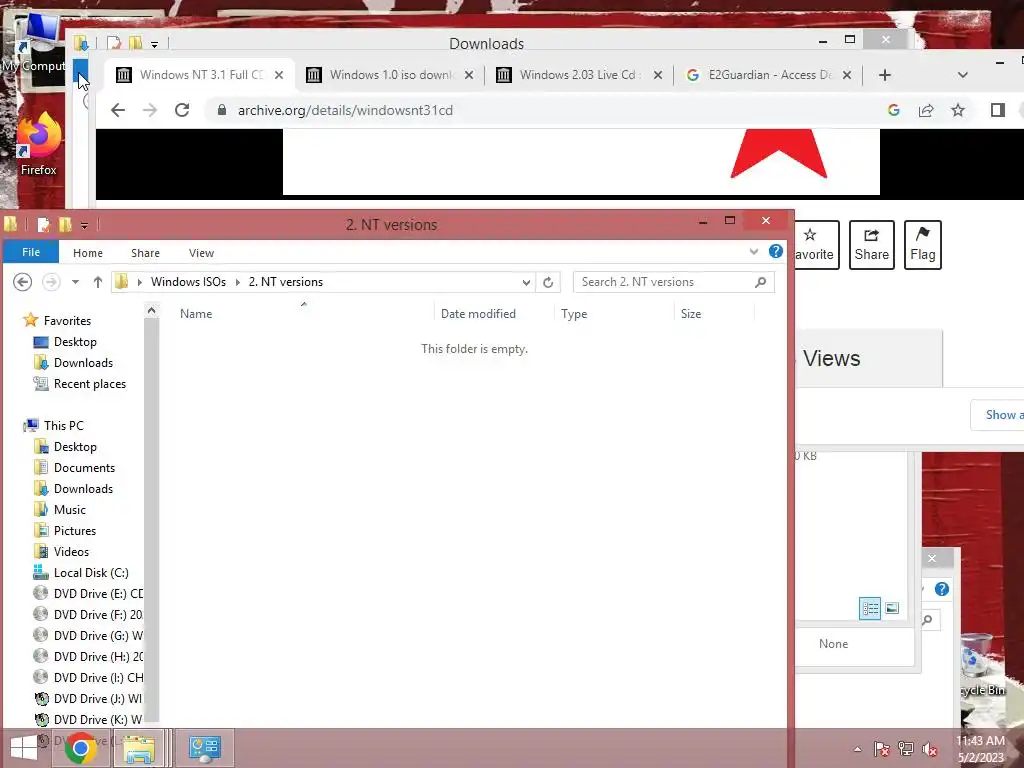Open the Home ribbon tab
Viewport: 1024px width, 768px height.
[x=88, y=253]
